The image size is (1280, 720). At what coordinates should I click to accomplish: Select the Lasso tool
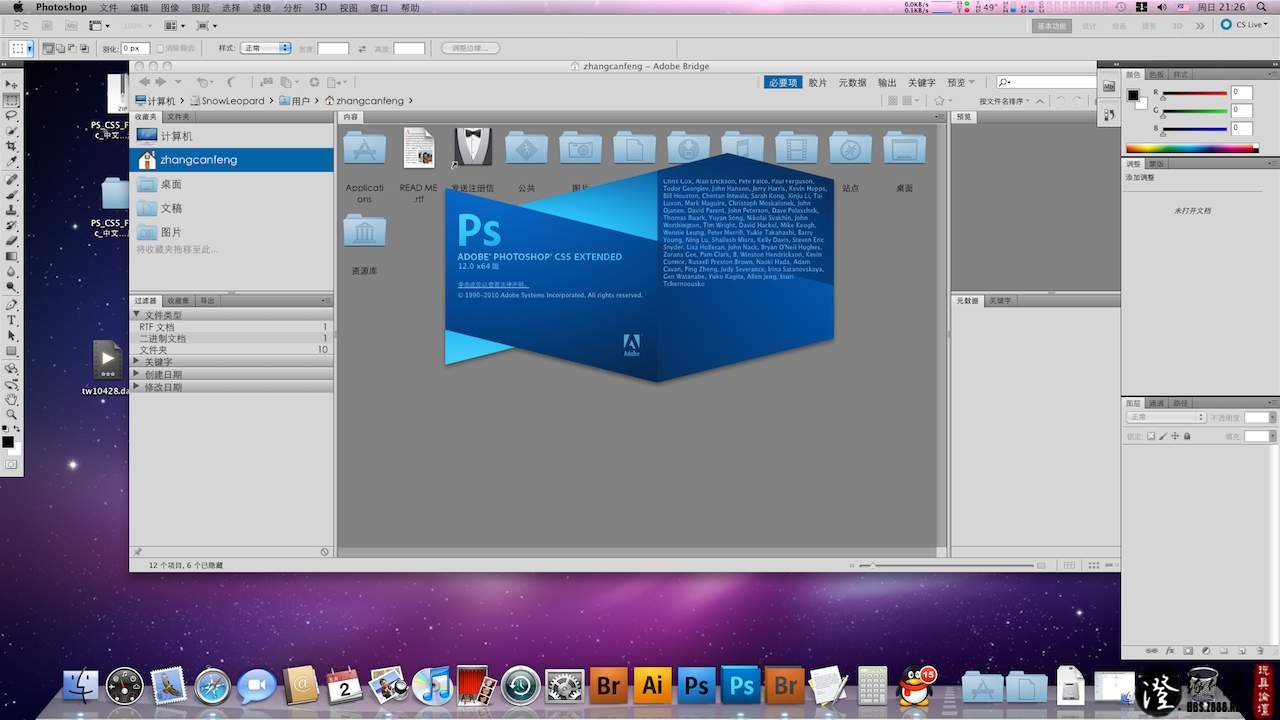coord(12,116)
